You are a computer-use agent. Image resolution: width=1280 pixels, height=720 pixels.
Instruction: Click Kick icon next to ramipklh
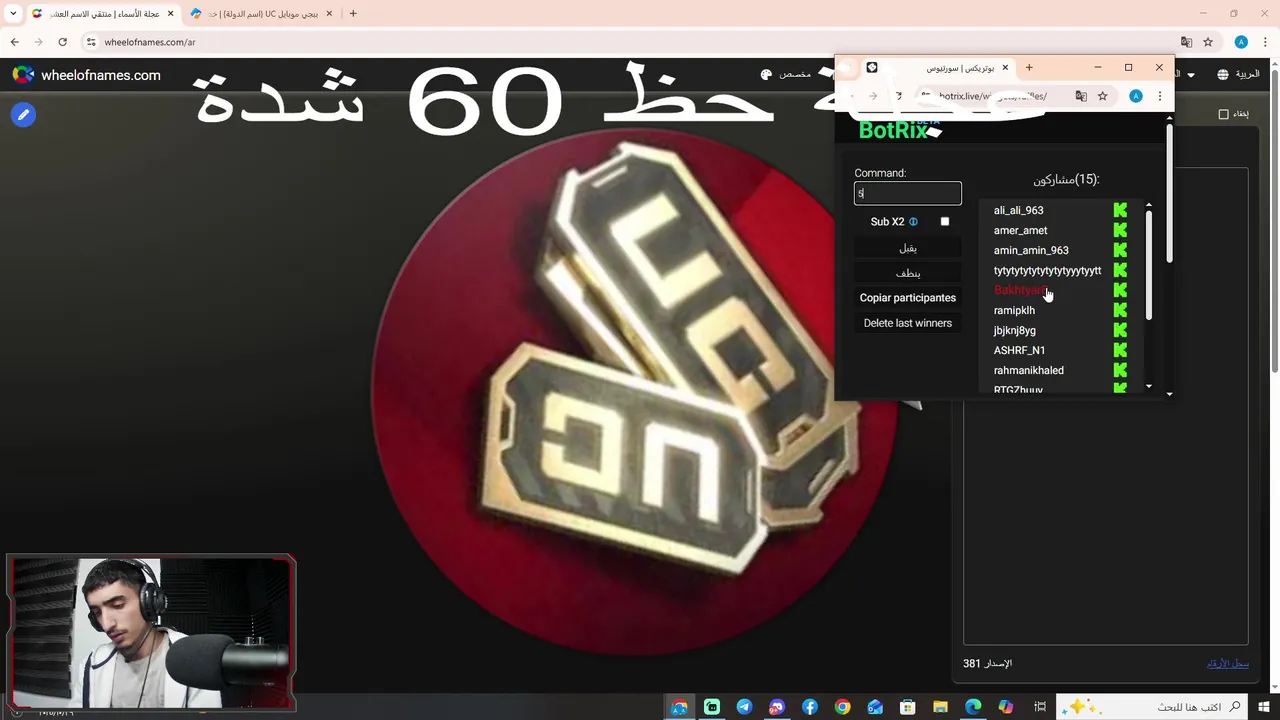point(1120,310)
